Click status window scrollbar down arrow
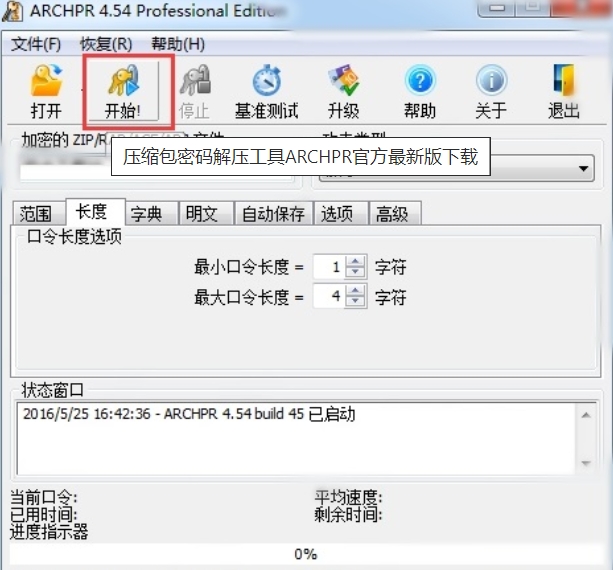The image size is (613, 570). [x=586, y=463]
